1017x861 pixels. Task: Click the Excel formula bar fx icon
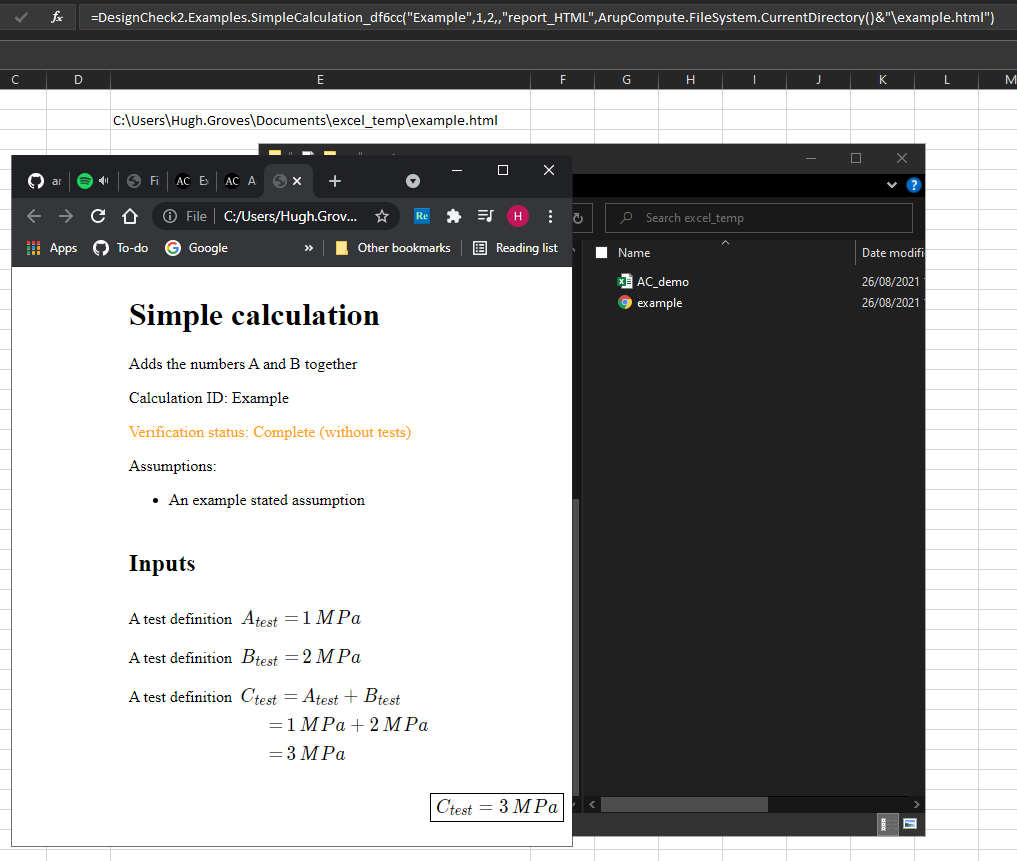pos(57,17)
